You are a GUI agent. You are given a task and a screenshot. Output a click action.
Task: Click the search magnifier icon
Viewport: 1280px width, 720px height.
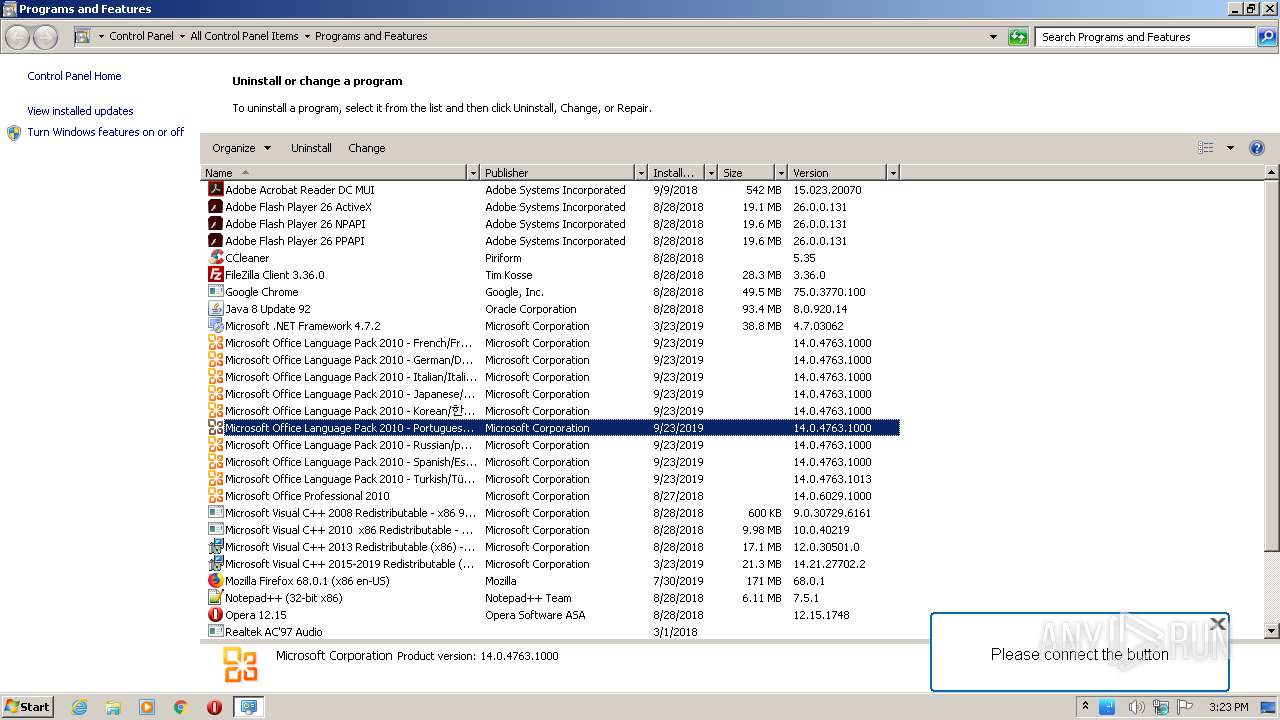click(x=1267, y=37)
